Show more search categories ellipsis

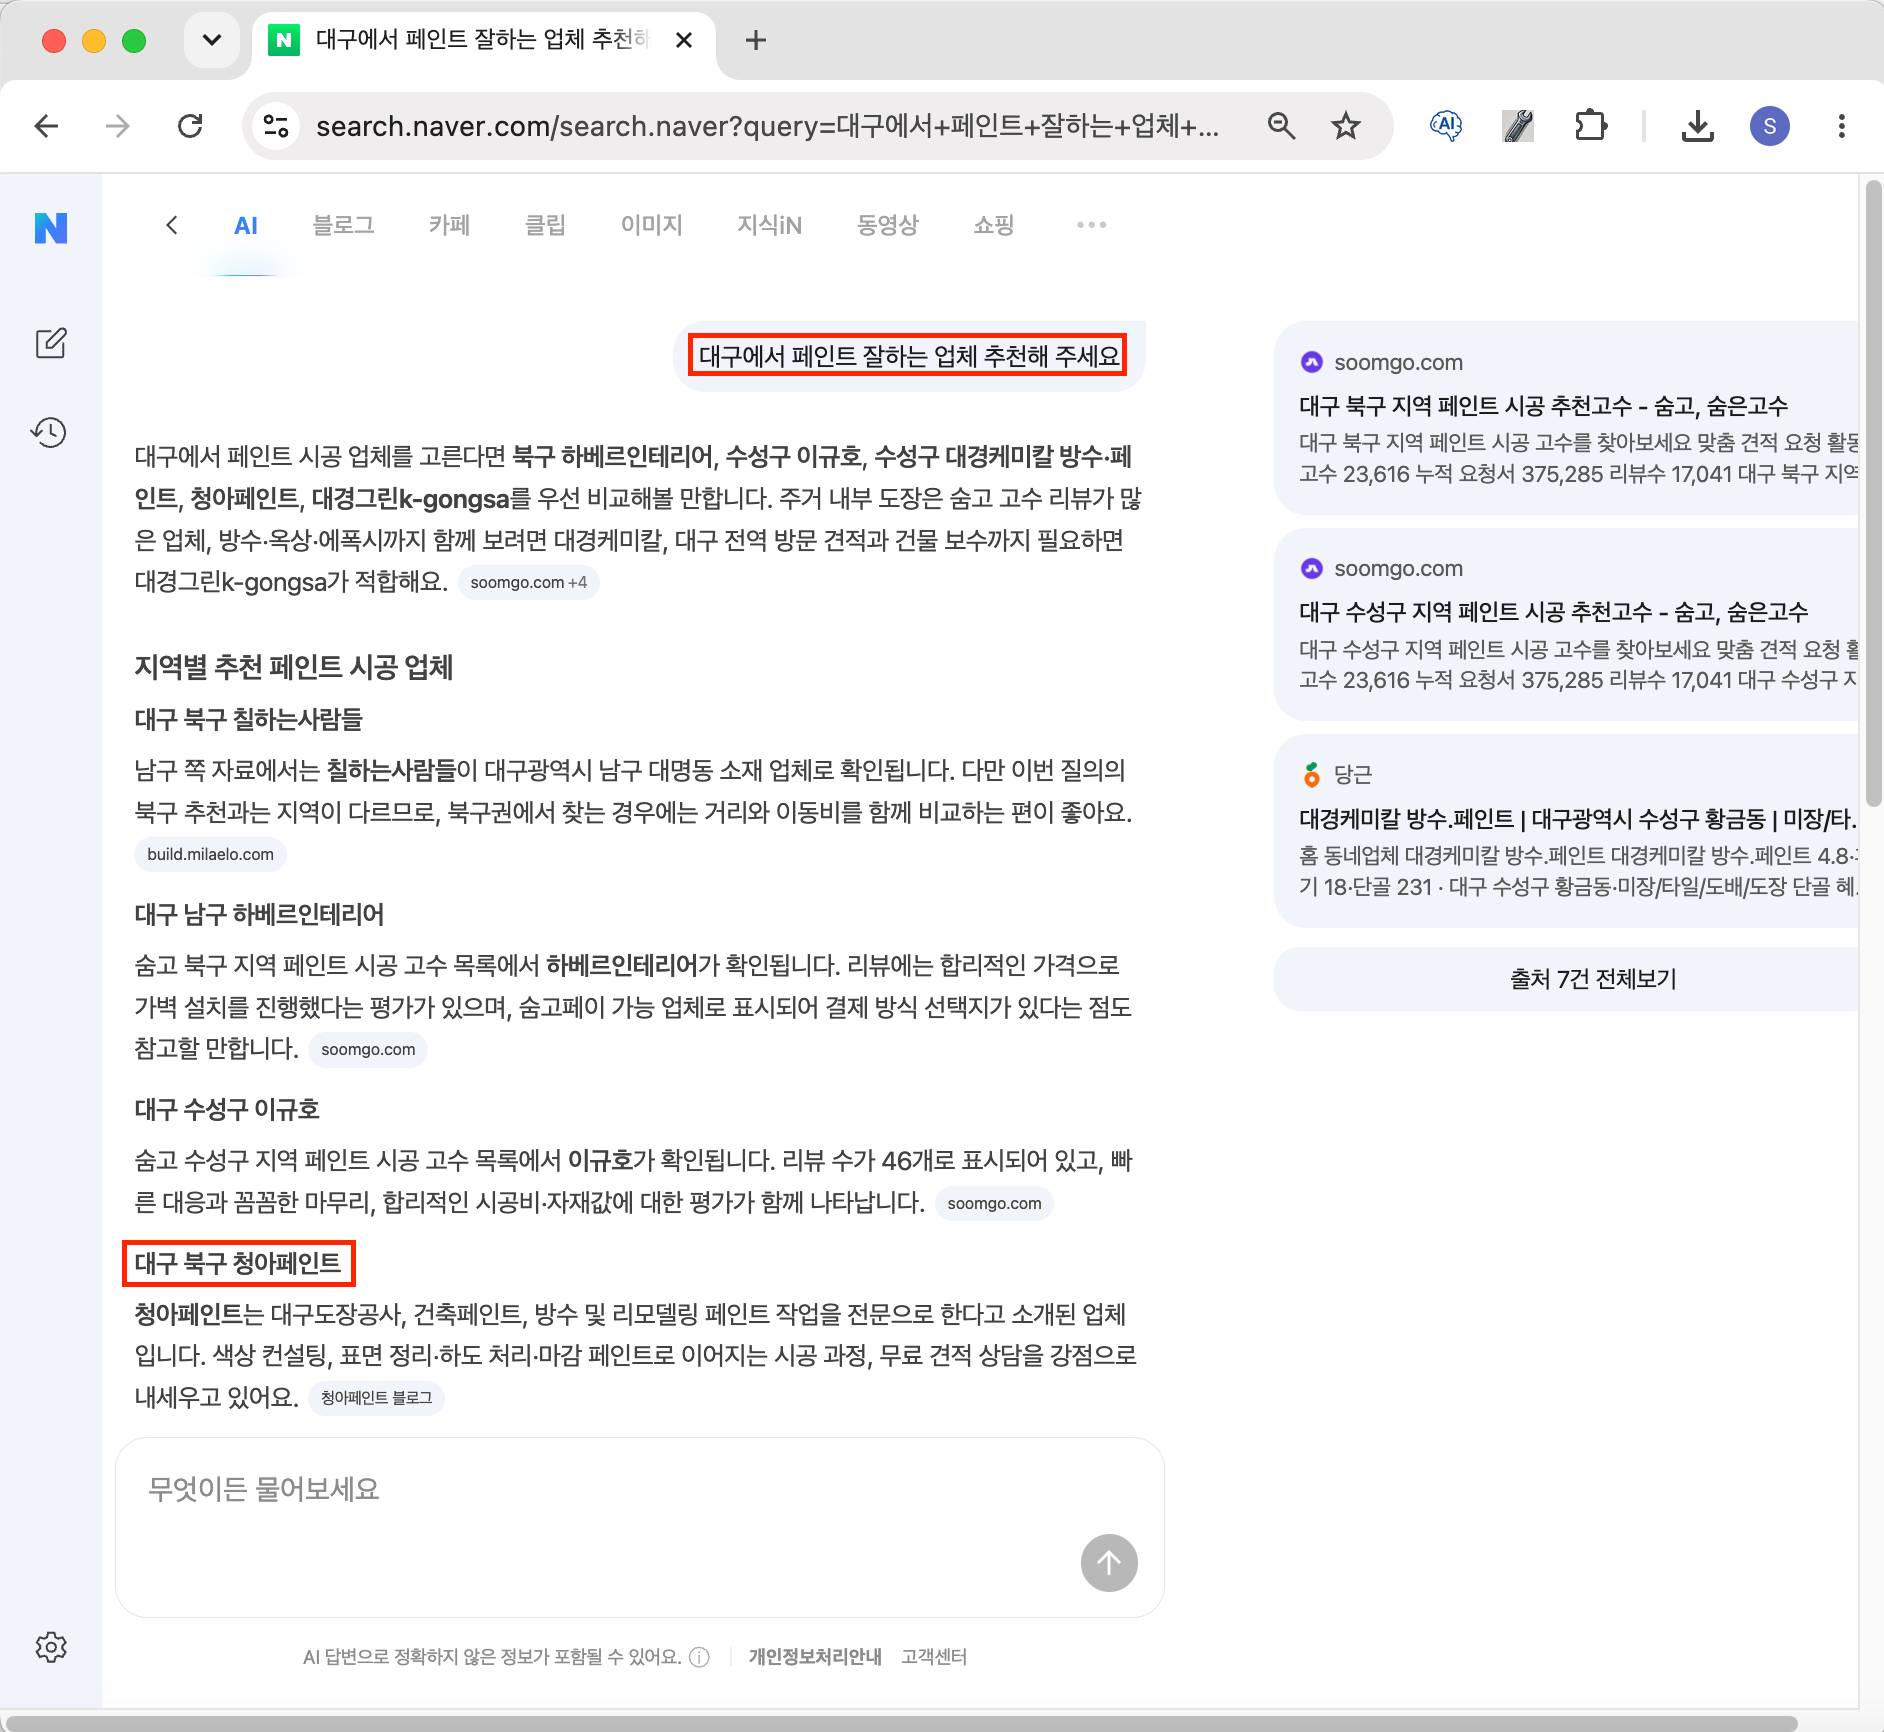coord(1091,225)
